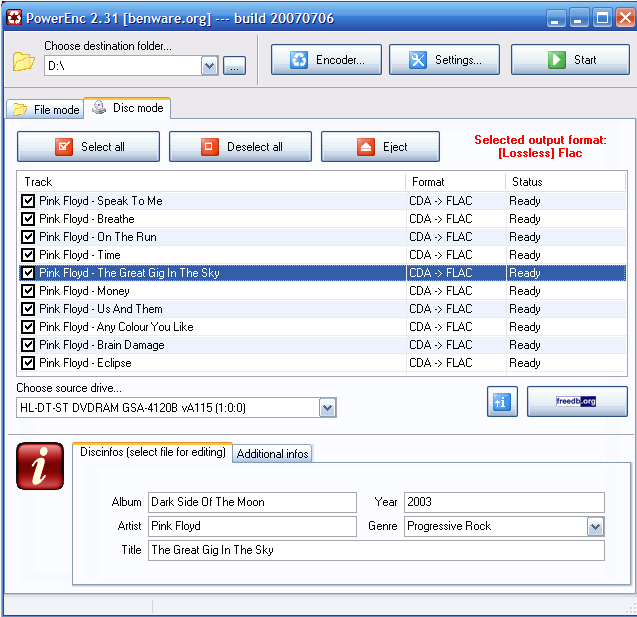Screen dimensions: 637x617
Task: Uncheck the Brain Damage track
Action: [x=28, y=345]
